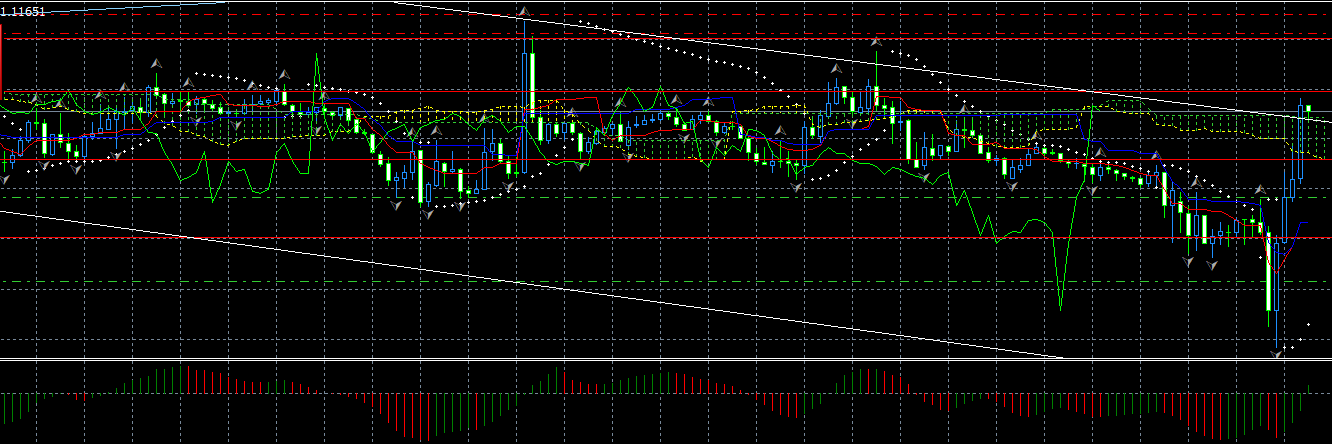Click the 1.11651 price label
1332x444 pixels.
tap(23, 11)
